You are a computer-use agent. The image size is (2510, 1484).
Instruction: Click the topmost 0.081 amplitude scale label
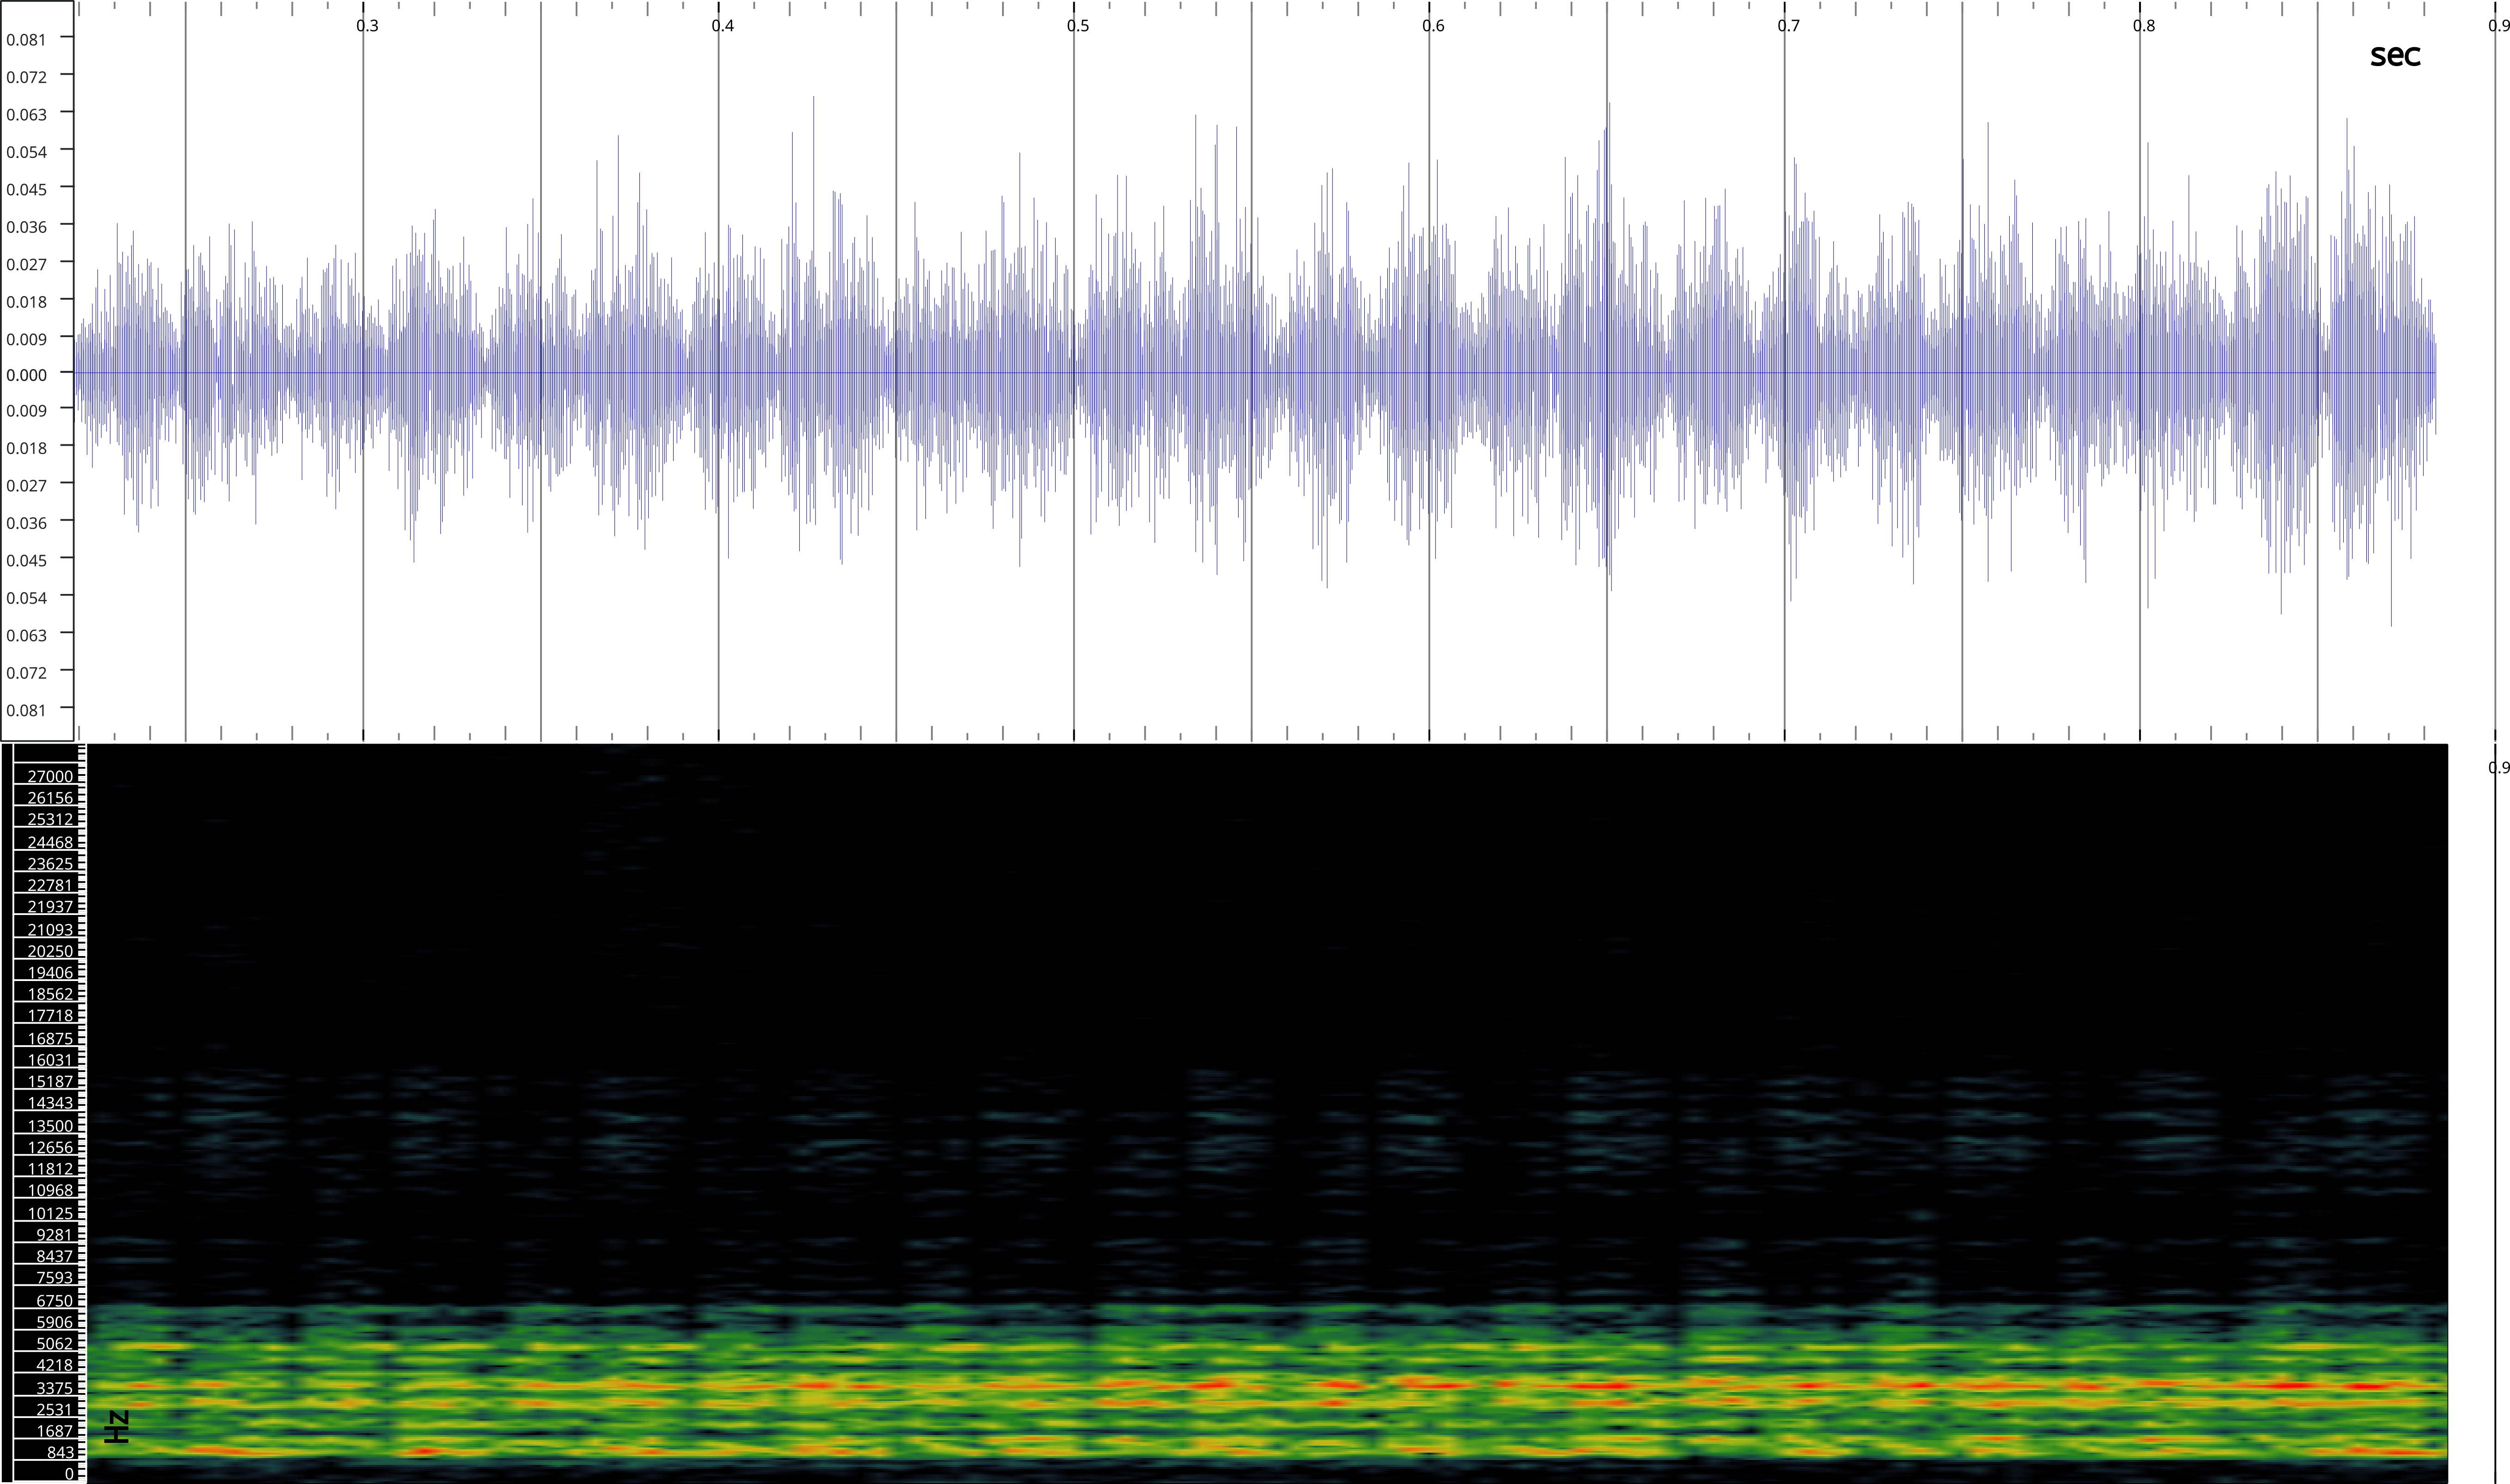[26, 40]
